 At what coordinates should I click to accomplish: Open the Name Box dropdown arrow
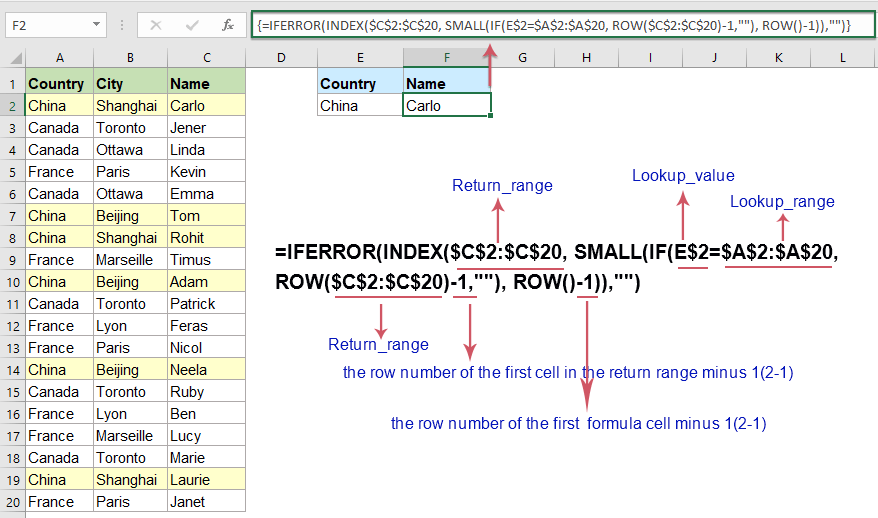point(96,25)
